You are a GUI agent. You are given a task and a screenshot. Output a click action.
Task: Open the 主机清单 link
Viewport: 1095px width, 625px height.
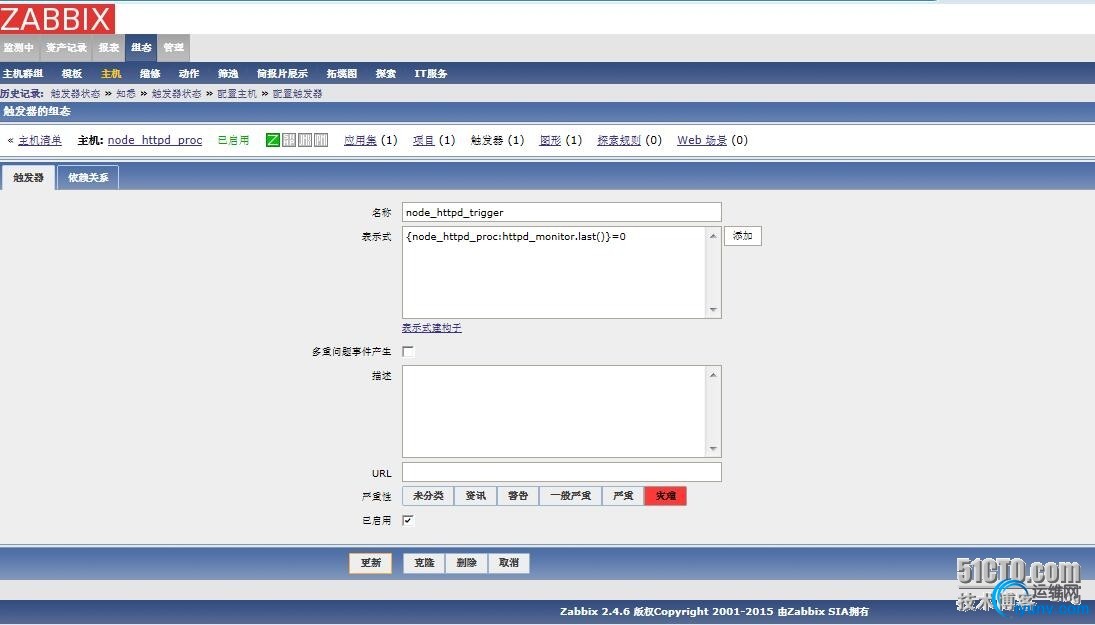[x=40, y=140]
